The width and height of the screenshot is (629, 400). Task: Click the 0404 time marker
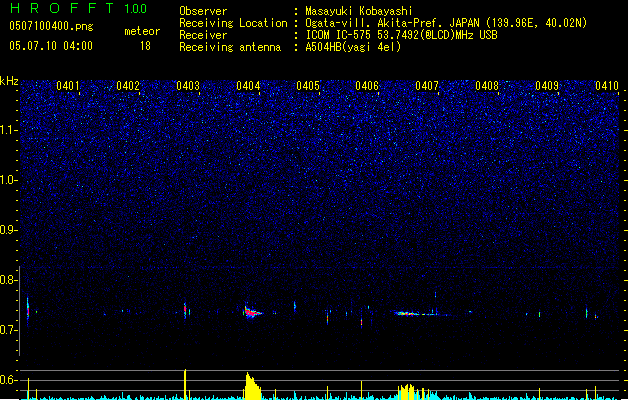248,86
